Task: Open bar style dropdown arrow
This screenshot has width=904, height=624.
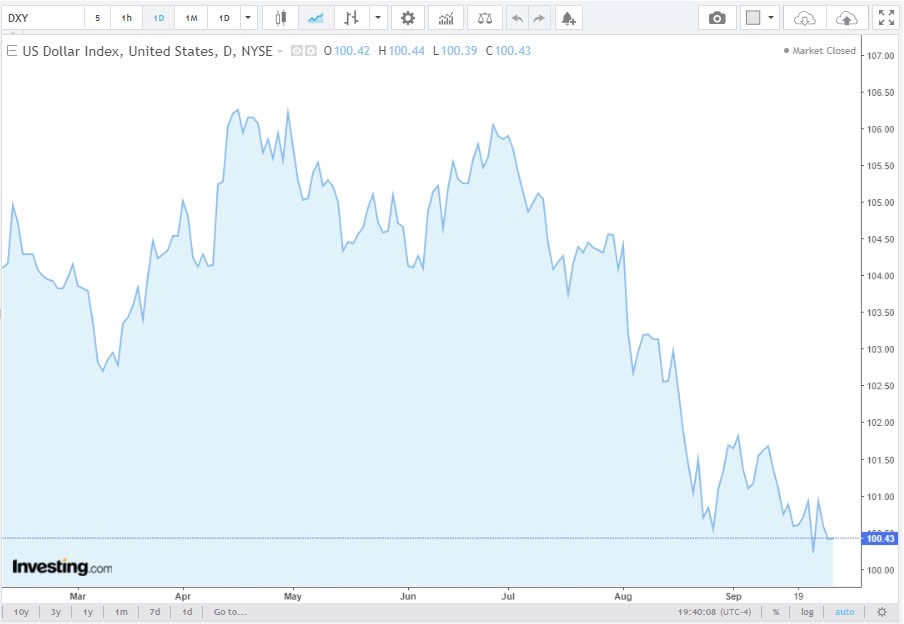Action: tap(377, 18)
